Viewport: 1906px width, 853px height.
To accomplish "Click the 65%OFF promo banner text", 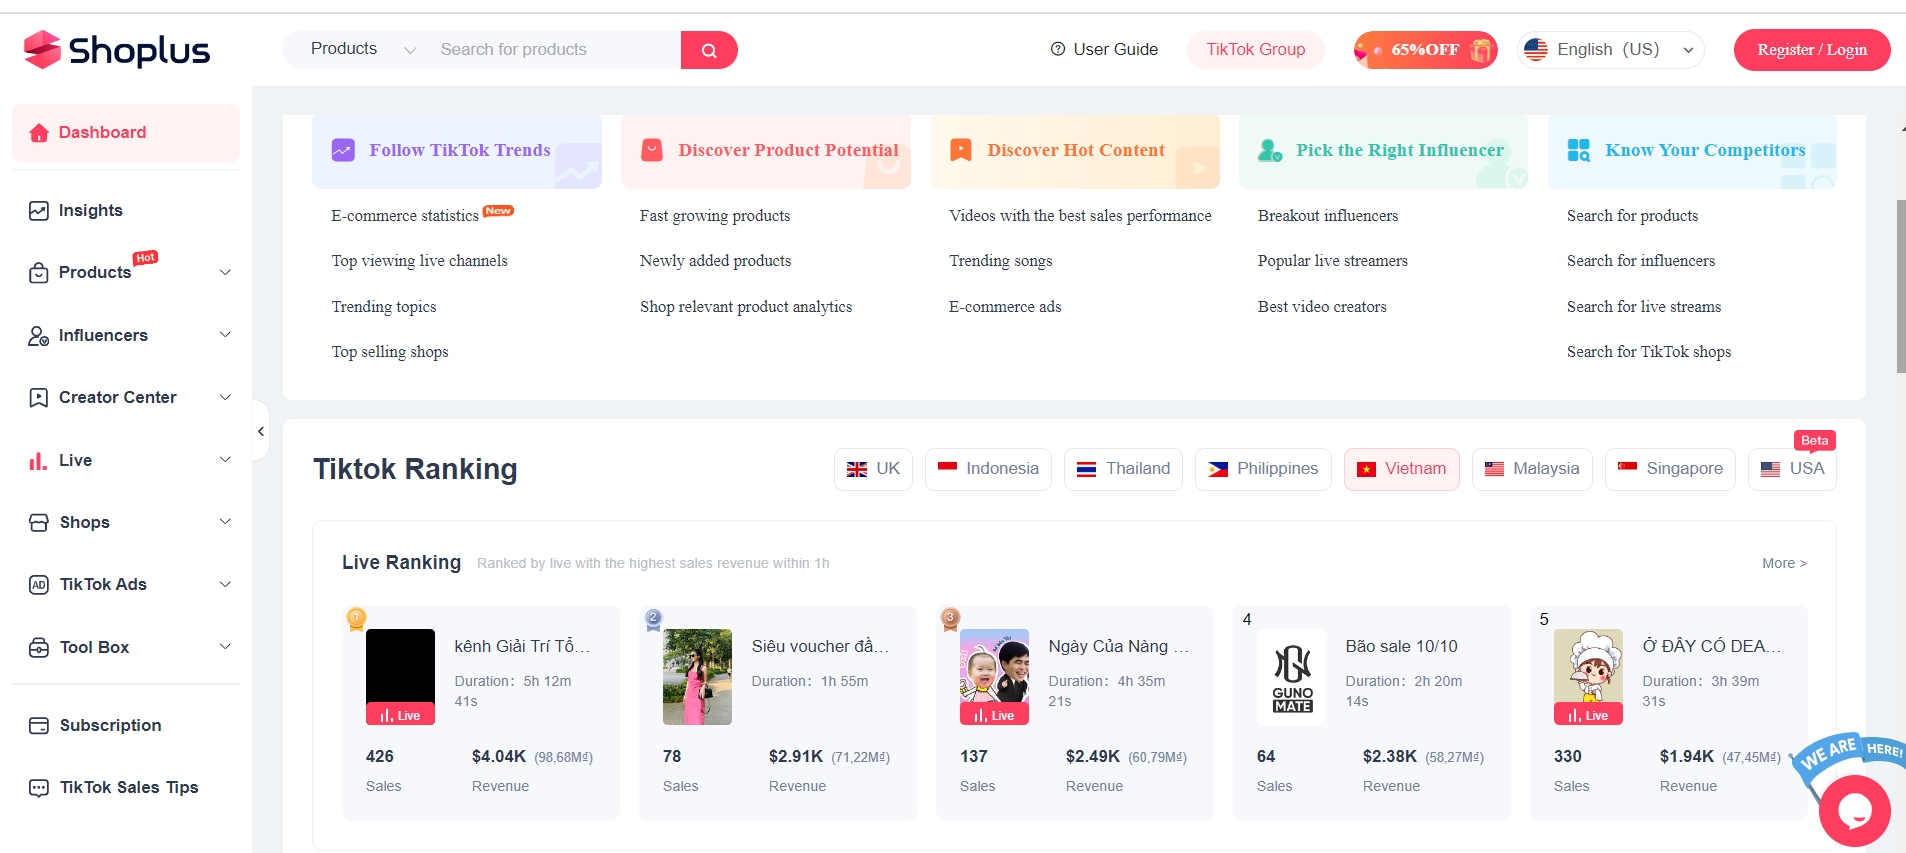I will (1425, 49).
